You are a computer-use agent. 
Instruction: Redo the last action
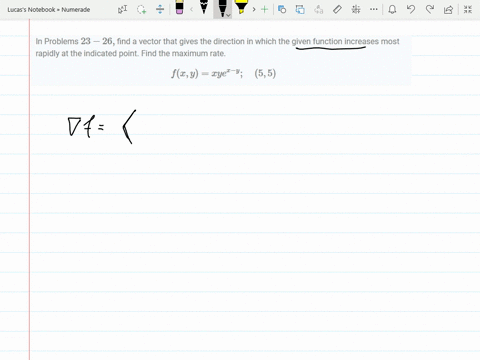(430, 9)
